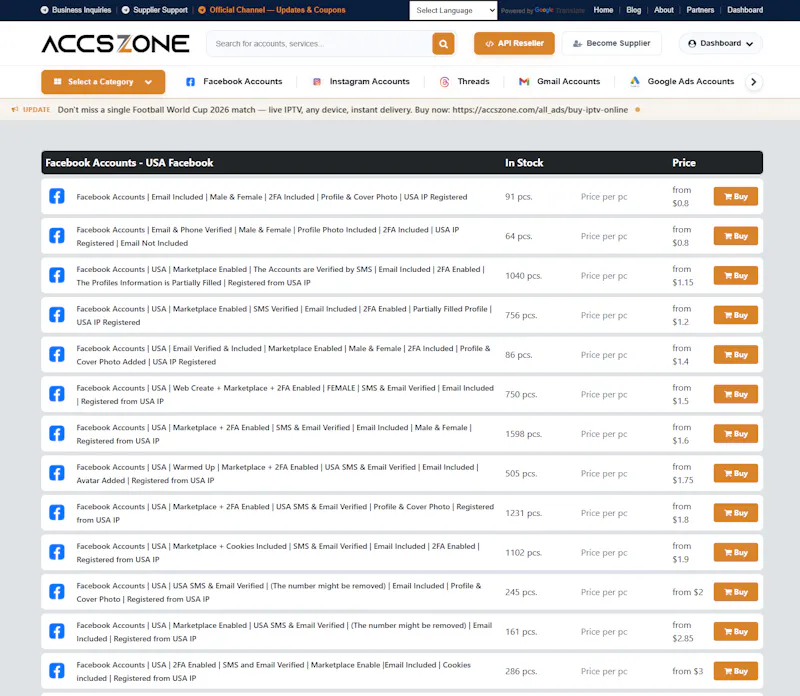Click Facebook icon of the 1598 pcs. row
Image resolution: width=800 pixels, height=696 pixels.
coord(57,434)
